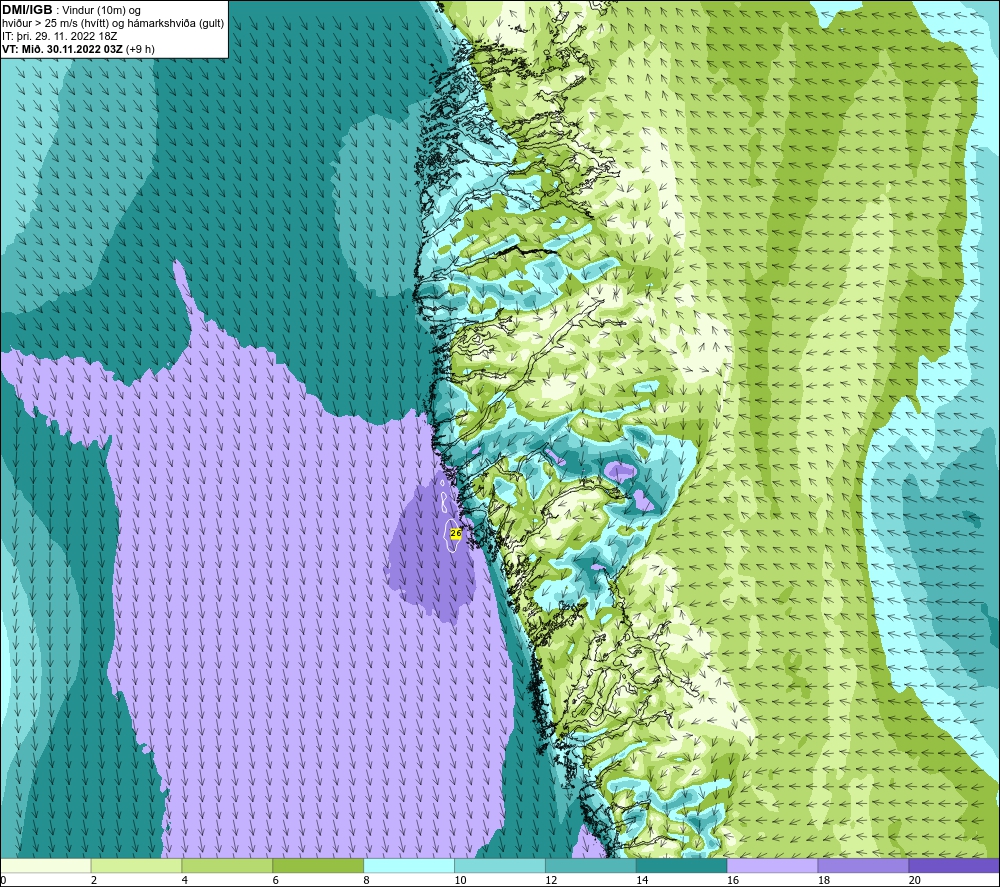
Task: Click the legend scale label '14'
Action: (x=642, y=880)
